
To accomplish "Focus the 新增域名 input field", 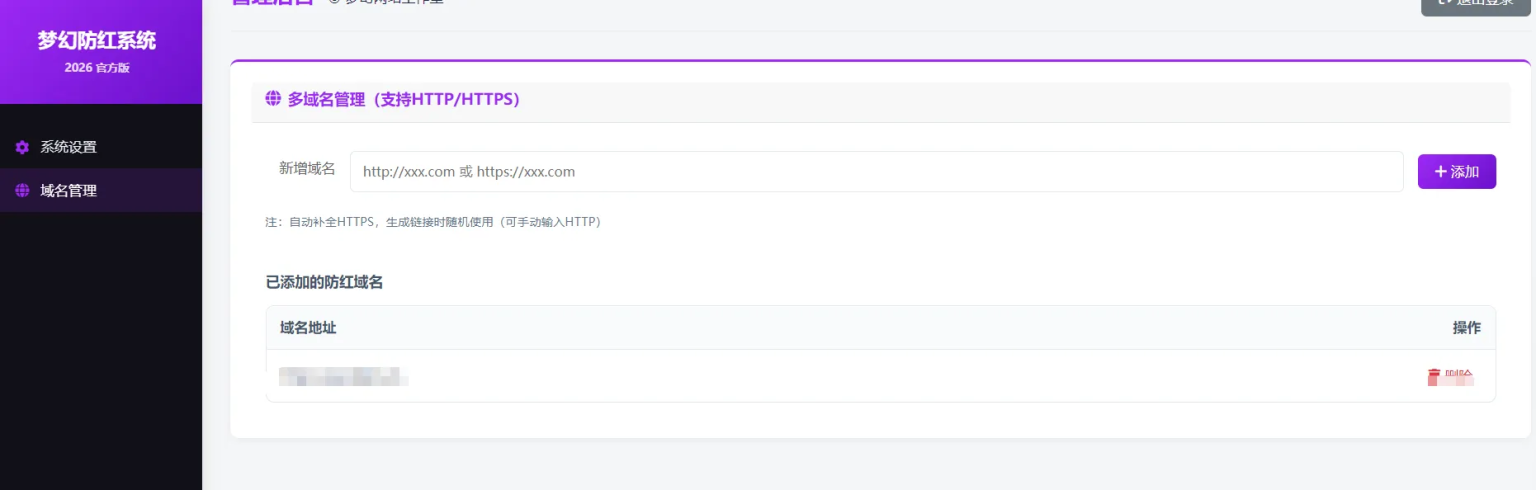I will pyautogui.click(x=876, y=172).
